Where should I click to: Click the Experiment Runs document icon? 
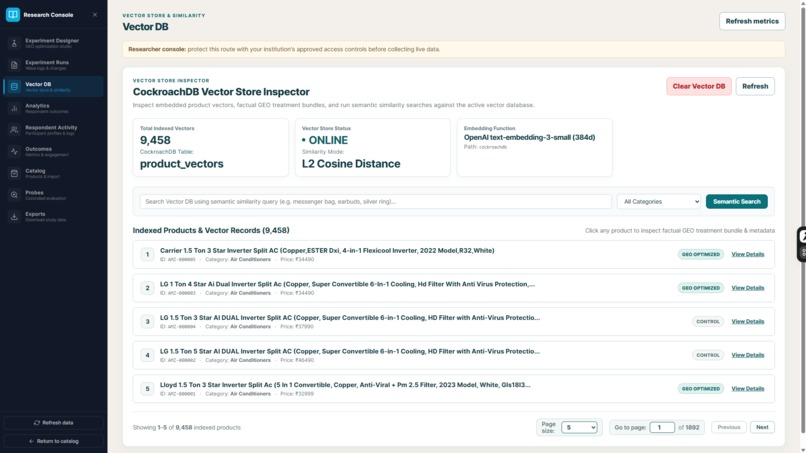pos(14,65)
